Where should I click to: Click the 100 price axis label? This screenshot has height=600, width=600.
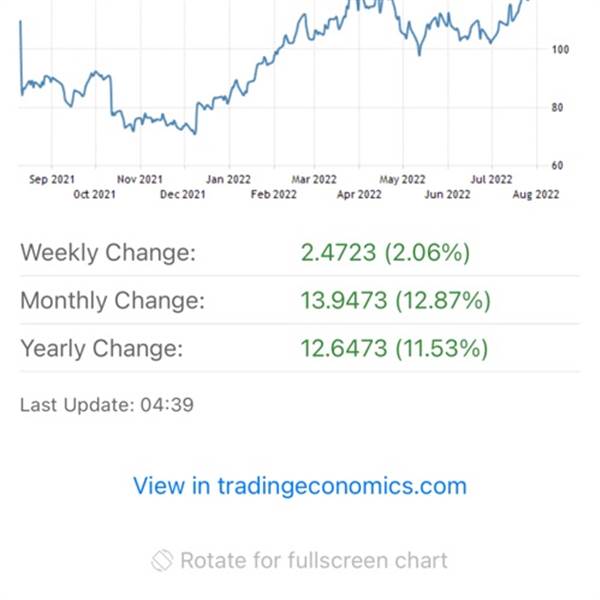pyautogui.click(x=560, y=49)
